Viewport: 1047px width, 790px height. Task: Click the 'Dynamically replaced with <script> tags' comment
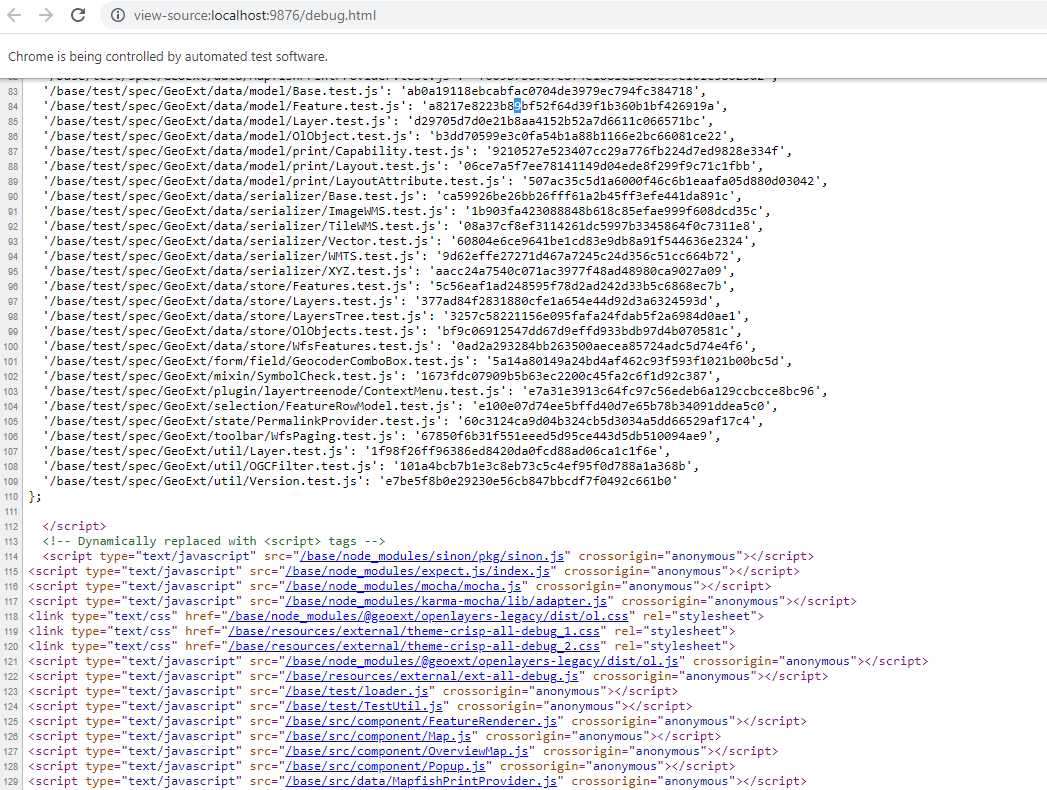pyautogui.click(x=214, y=541)
